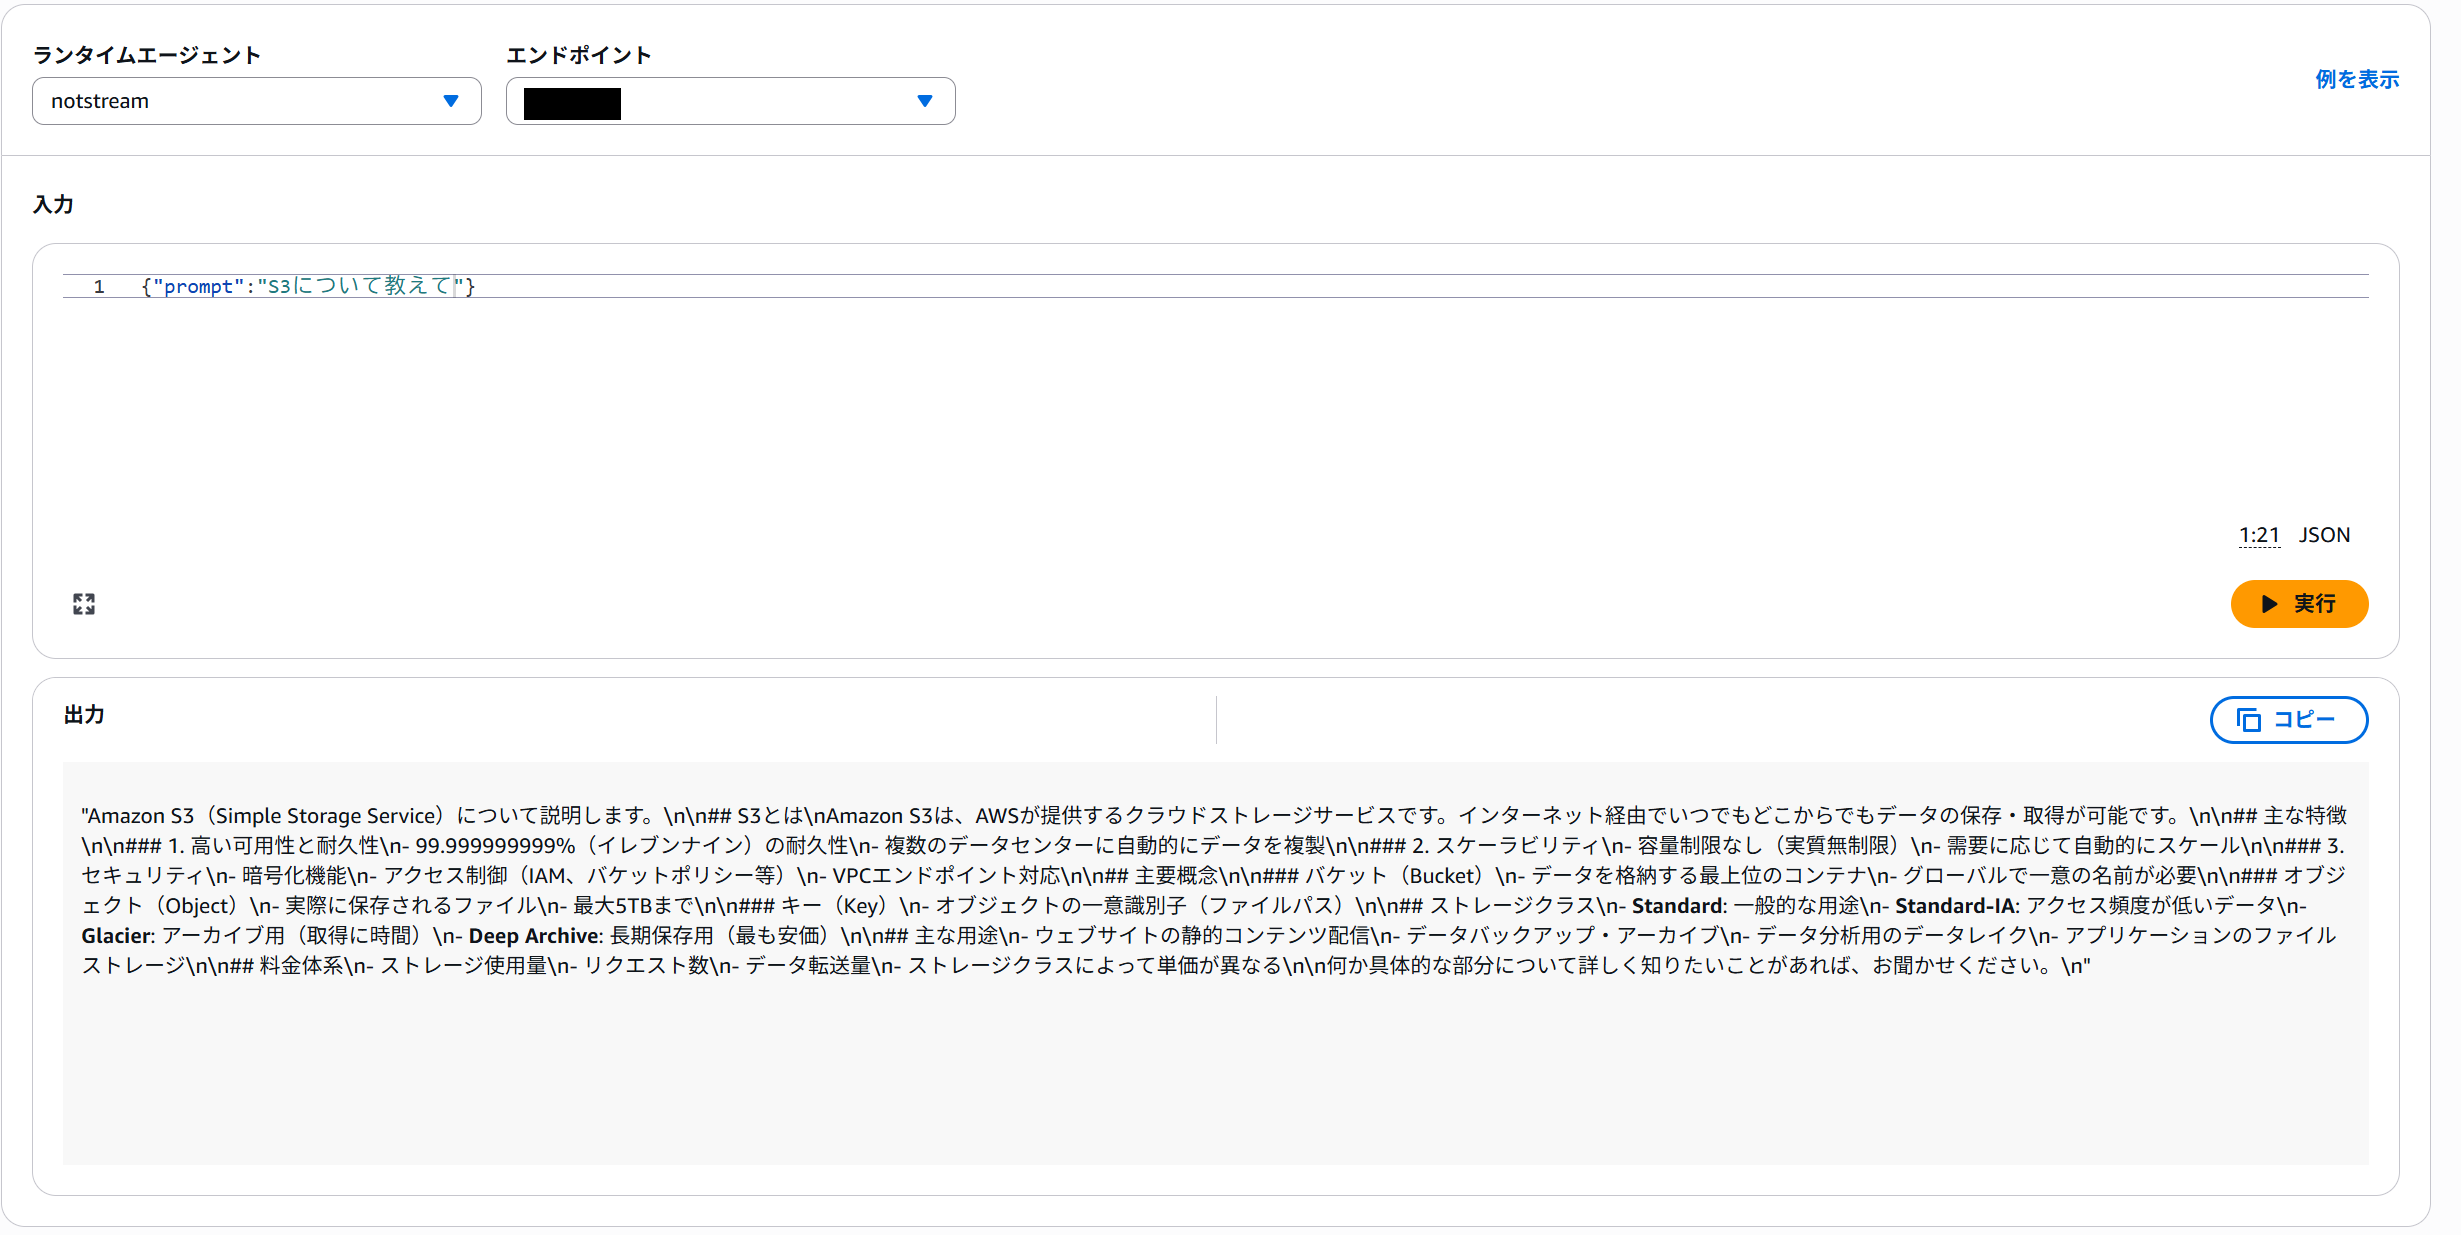Click the dropdown arrow of ランタイムエージェント
The width and height of the screenshot is (2461, 1235).
(x=452, y=101)
